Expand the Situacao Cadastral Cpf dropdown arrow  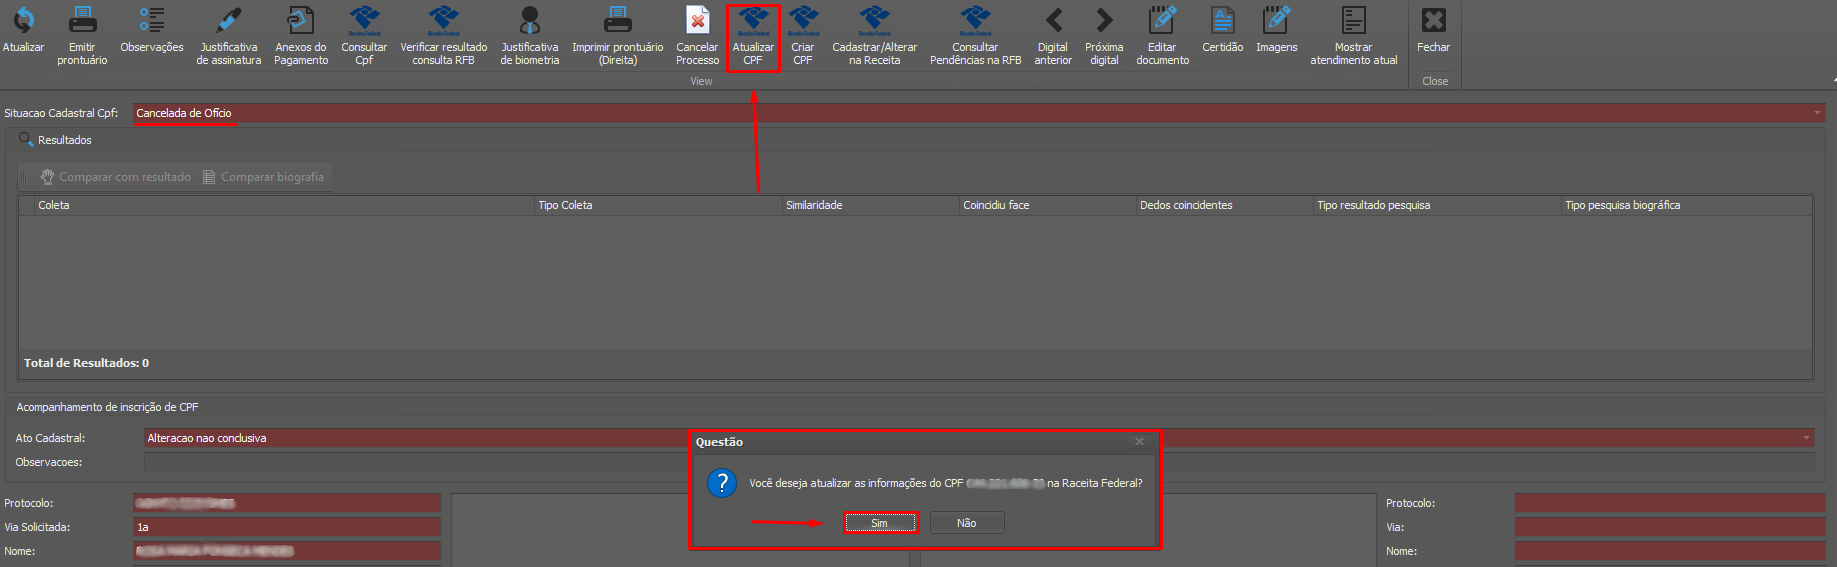click(1817, 113)
